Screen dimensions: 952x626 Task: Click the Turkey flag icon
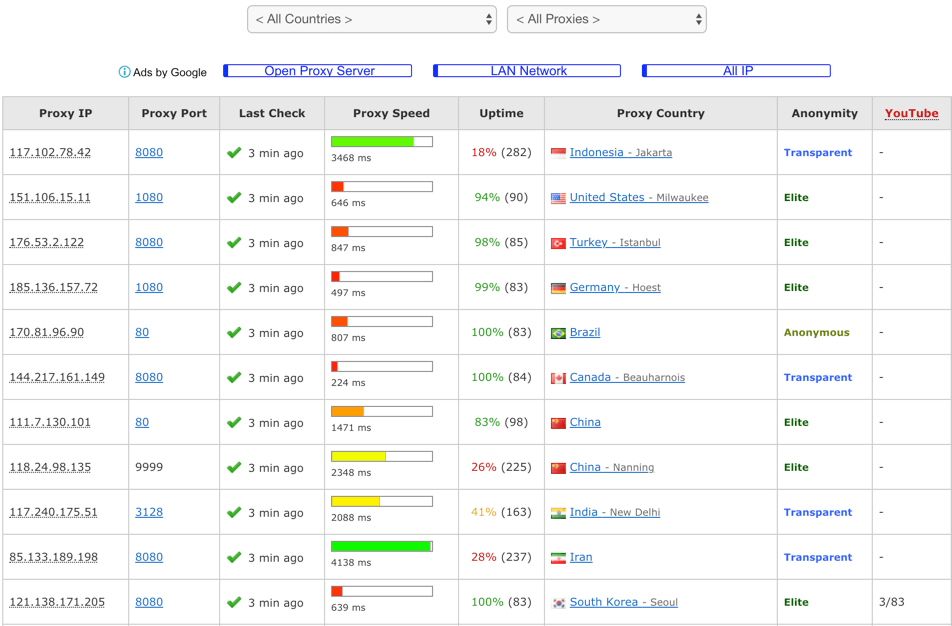coord(558,243)
